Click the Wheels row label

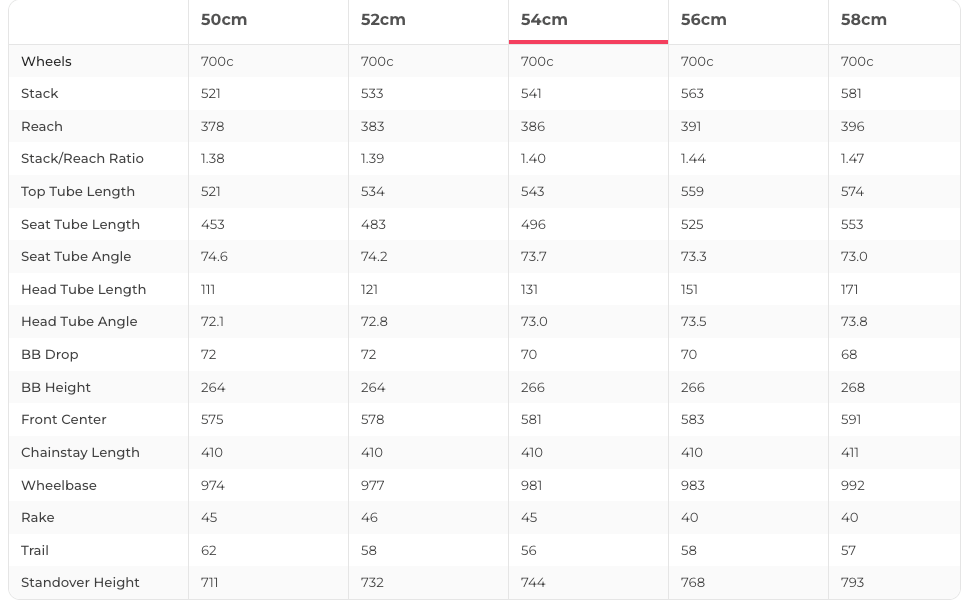click(46, 61)
